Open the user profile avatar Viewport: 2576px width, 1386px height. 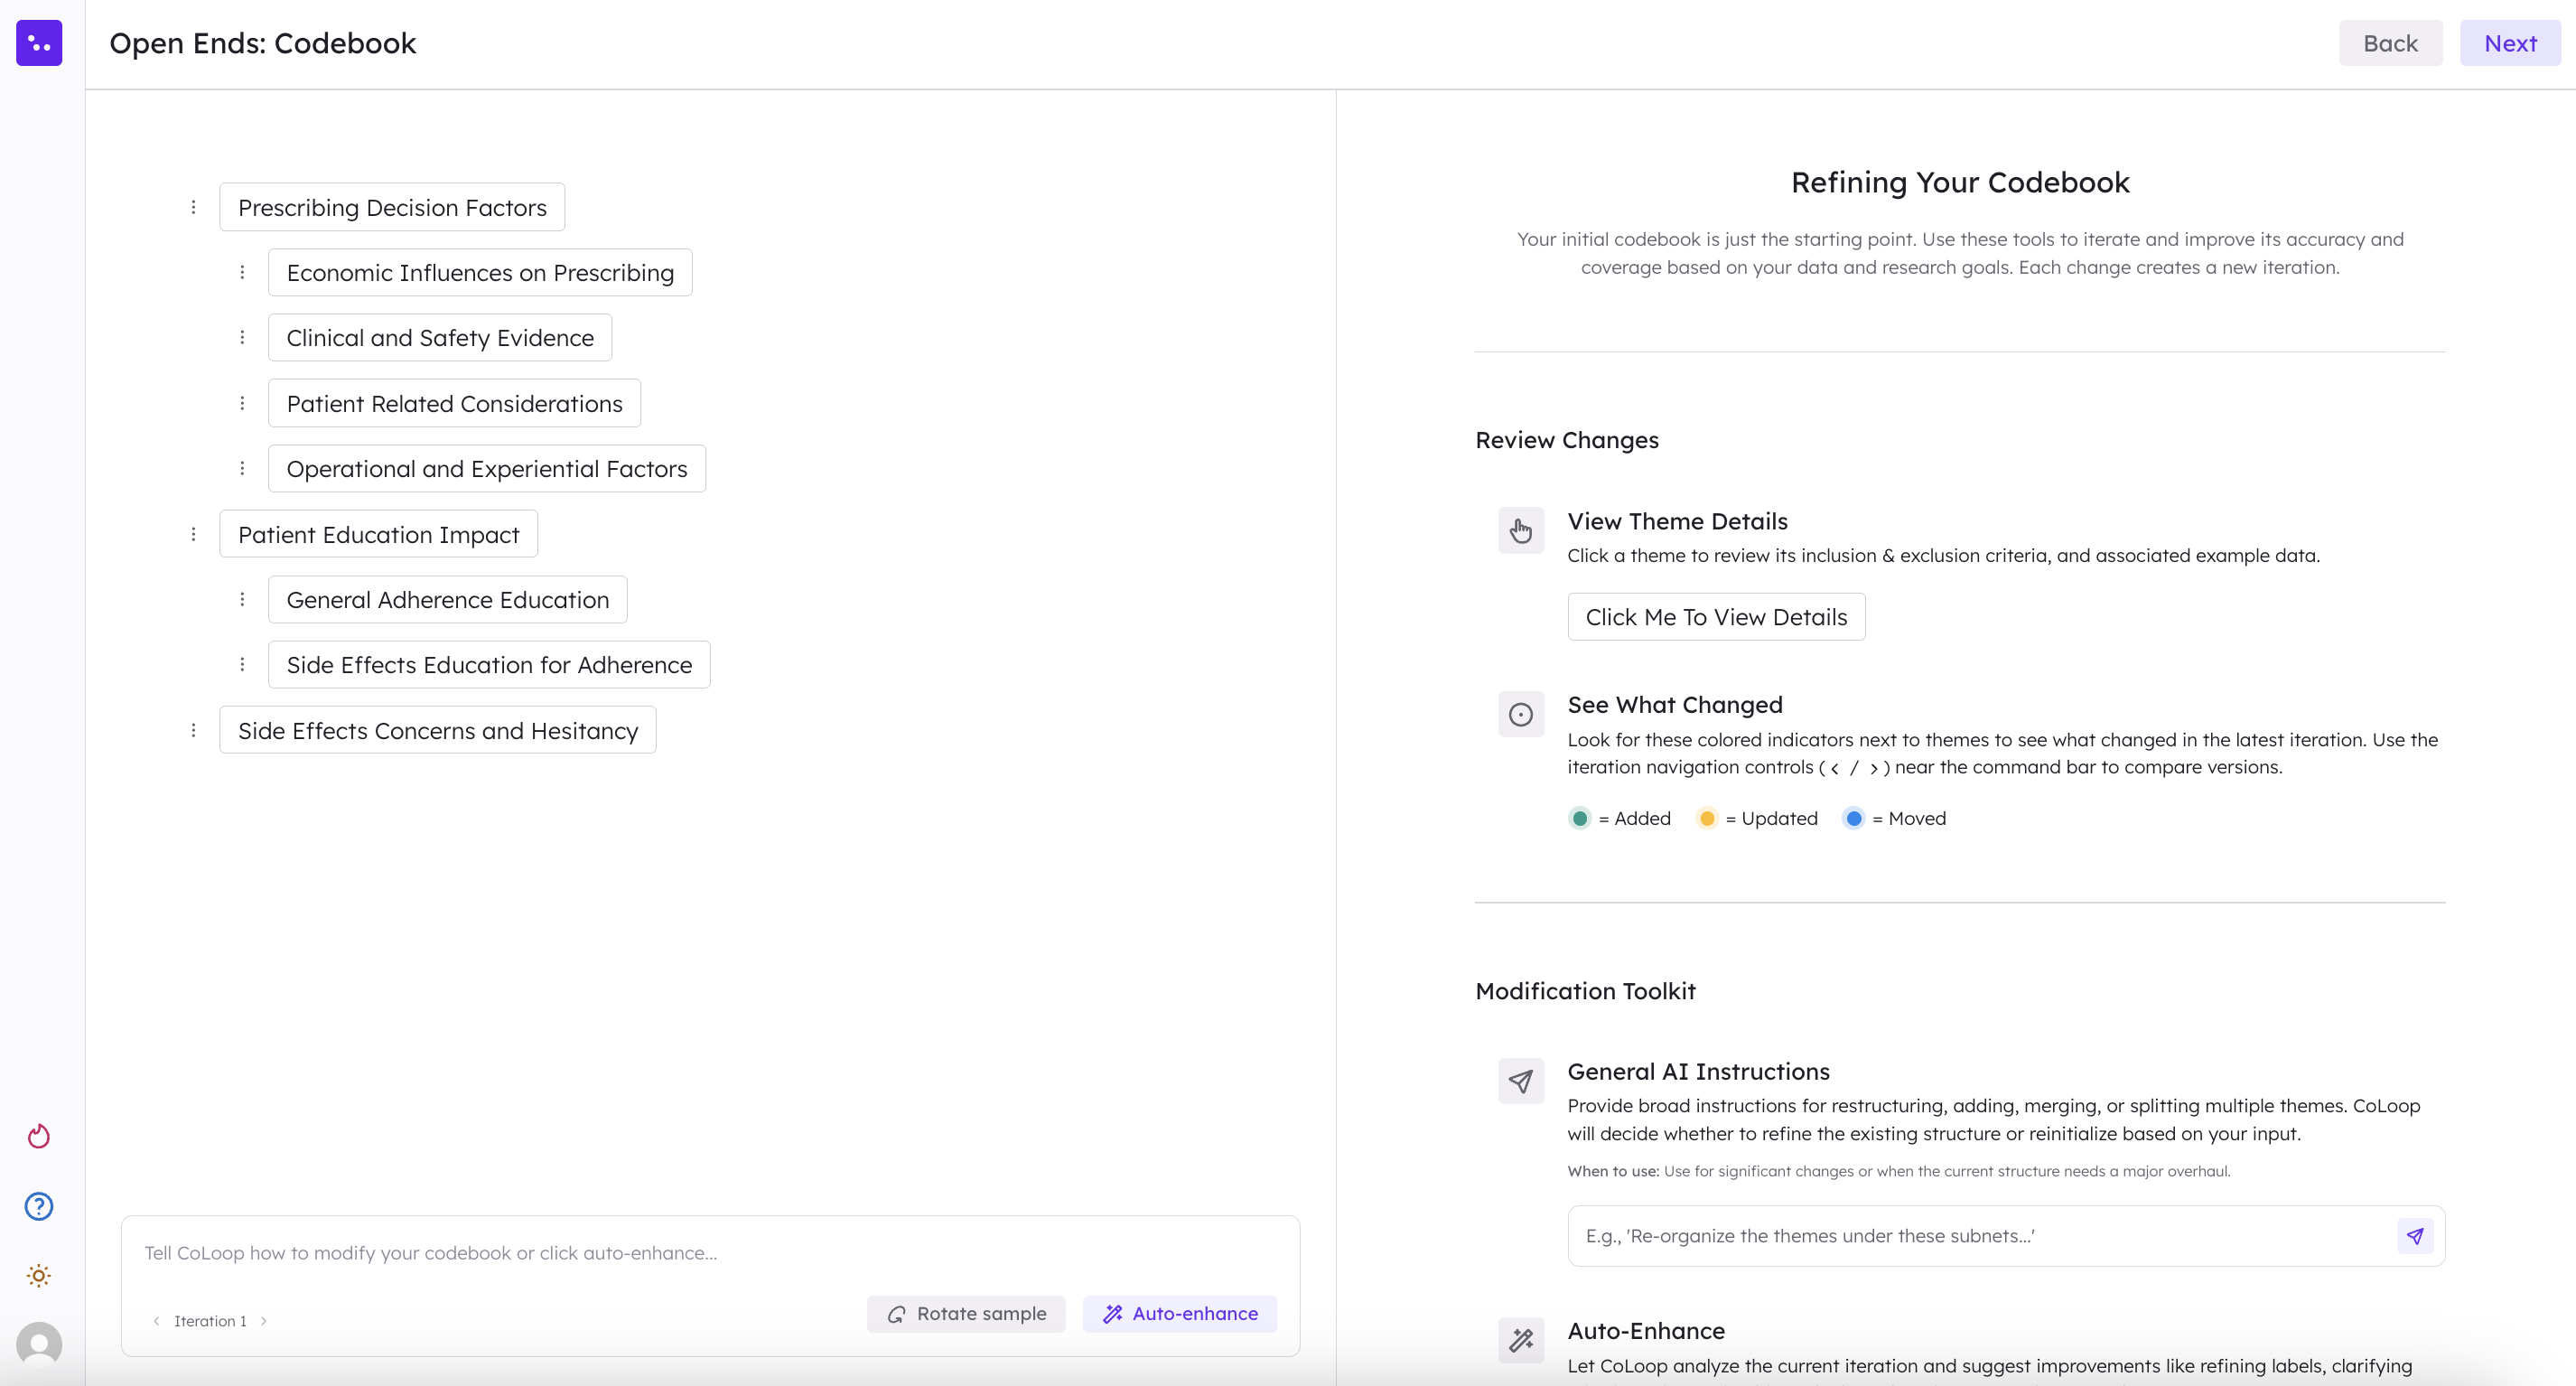point(39,1344)
